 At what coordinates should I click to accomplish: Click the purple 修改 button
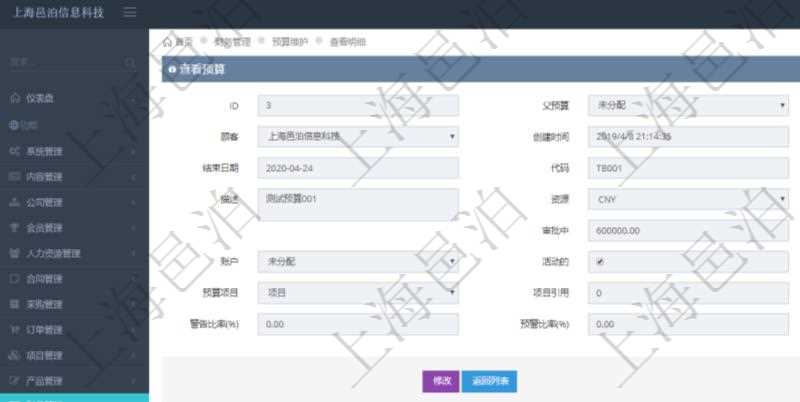pos(440,381)
